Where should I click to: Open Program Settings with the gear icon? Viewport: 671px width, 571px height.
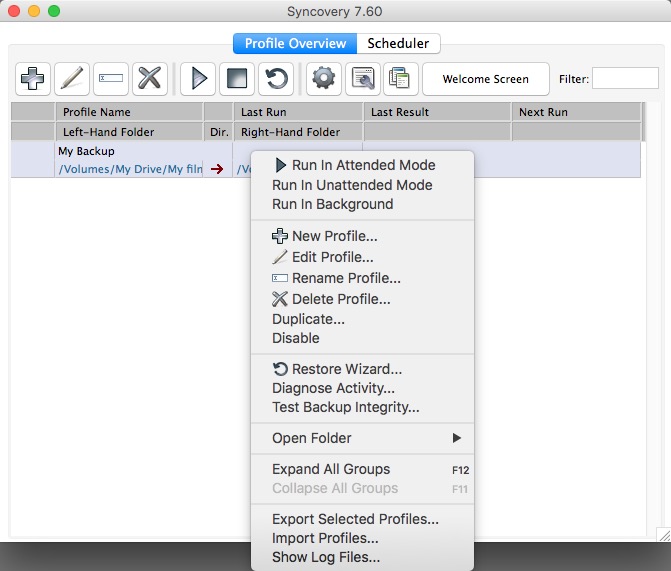coord(324,79)
